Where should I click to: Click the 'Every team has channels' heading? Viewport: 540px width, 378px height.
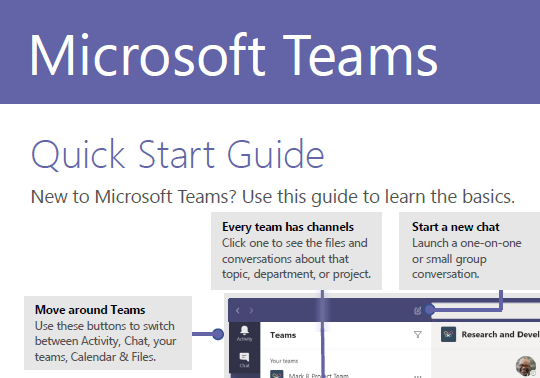point(288,227)
